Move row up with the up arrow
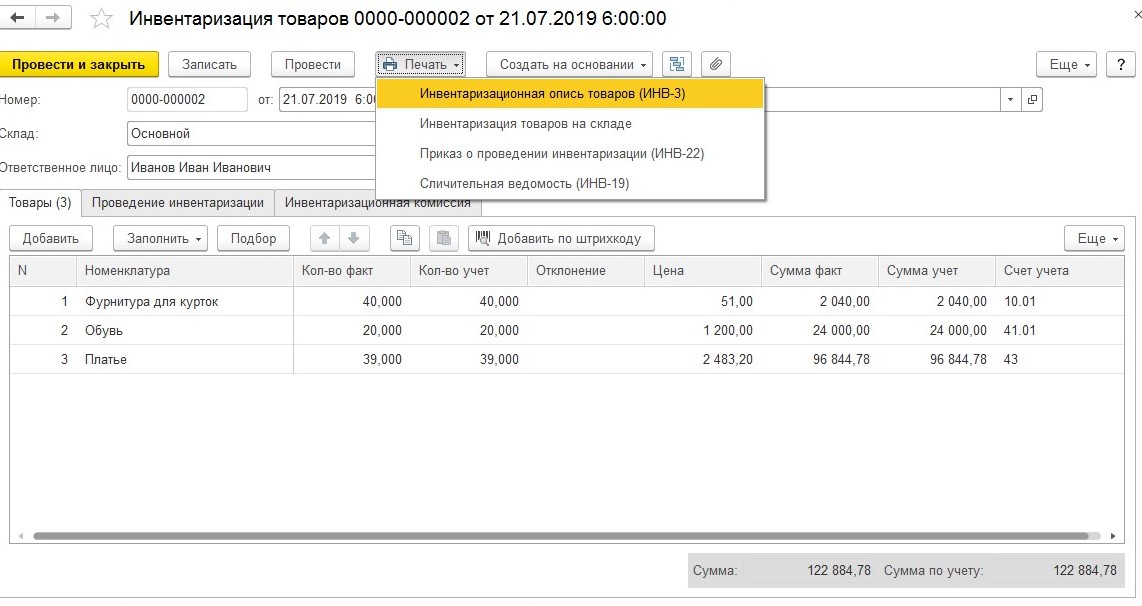The width and height of the screenshot is (1142, 606). click(x=326, y=238)
